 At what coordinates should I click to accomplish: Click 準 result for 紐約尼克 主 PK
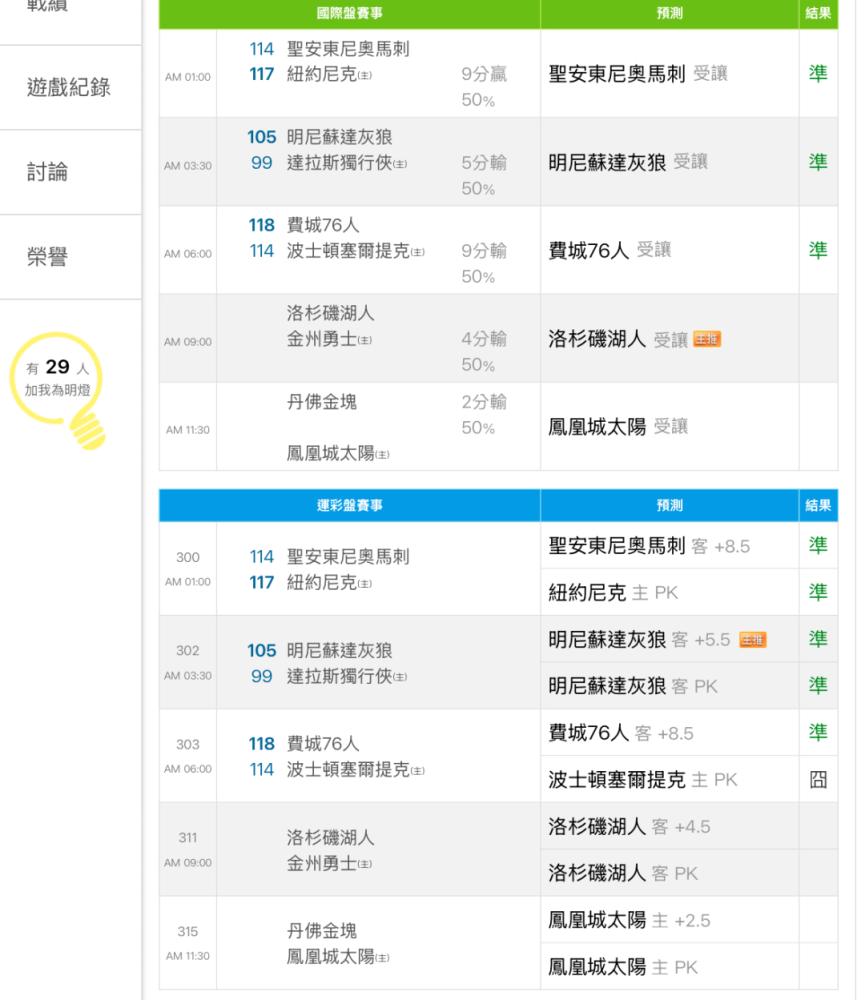tap(818, 592)
